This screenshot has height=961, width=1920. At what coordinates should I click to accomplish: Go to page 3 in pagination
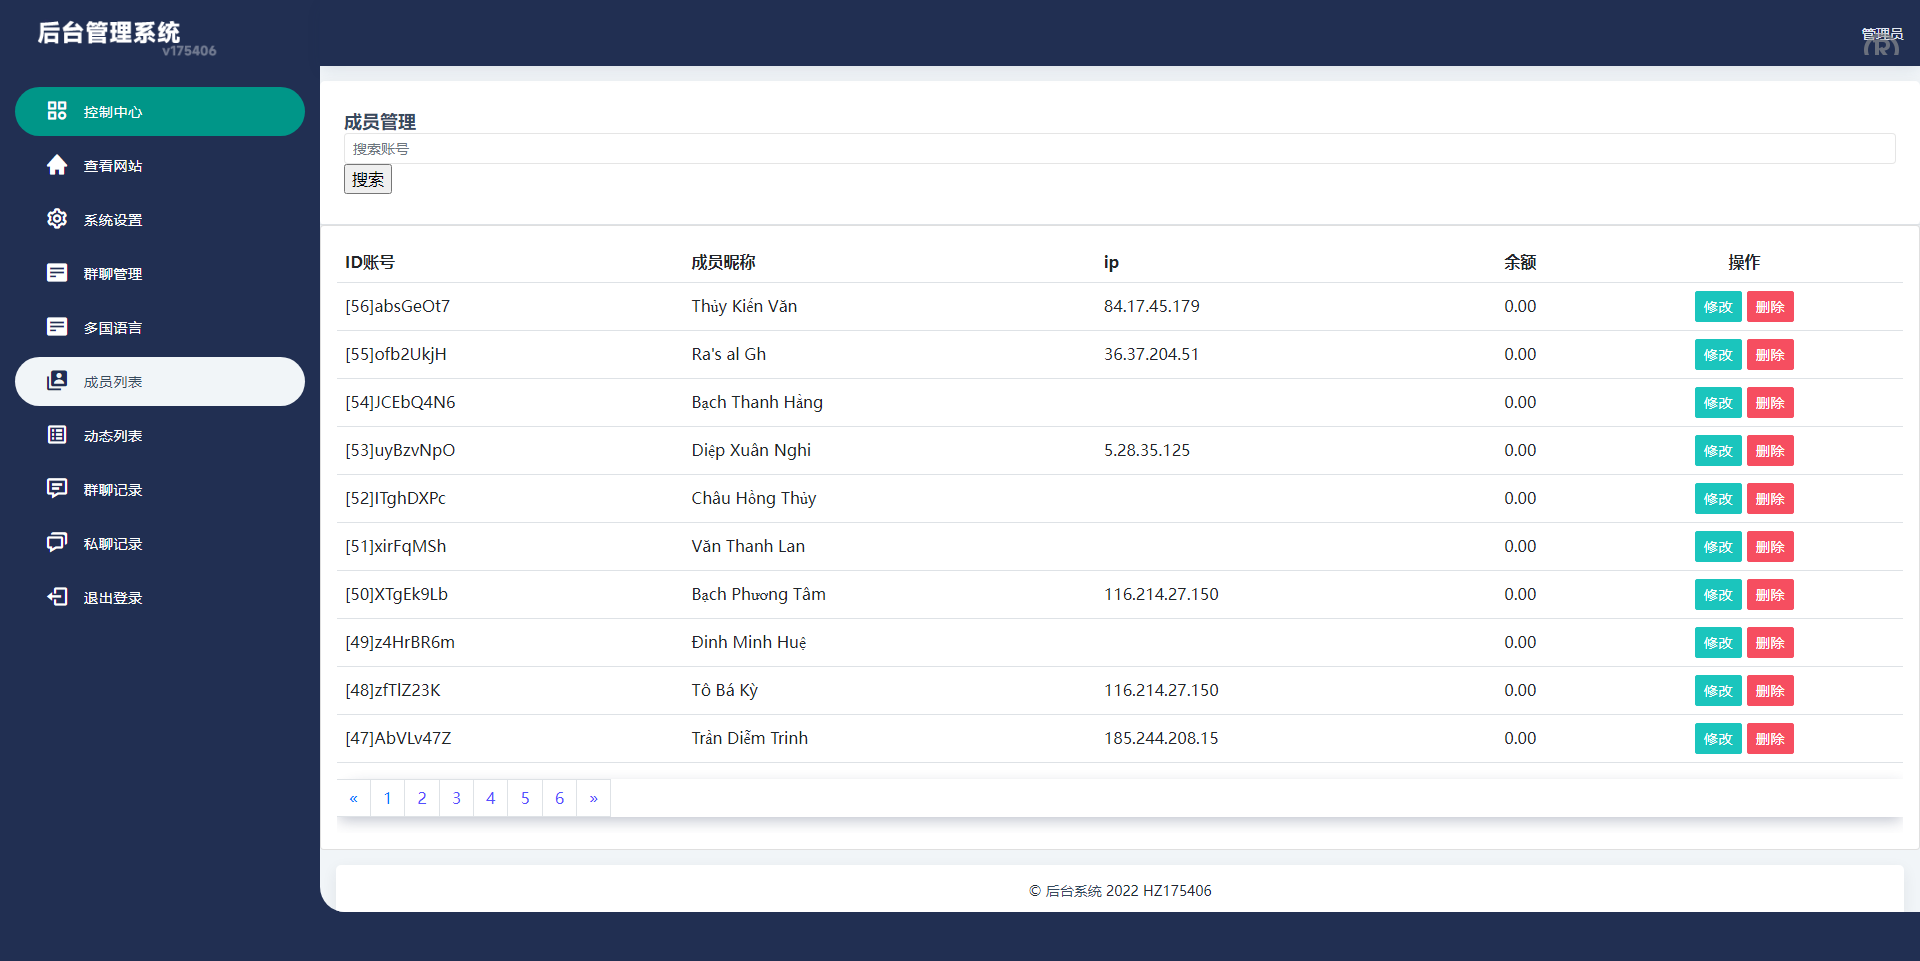[x=456, y=798]
